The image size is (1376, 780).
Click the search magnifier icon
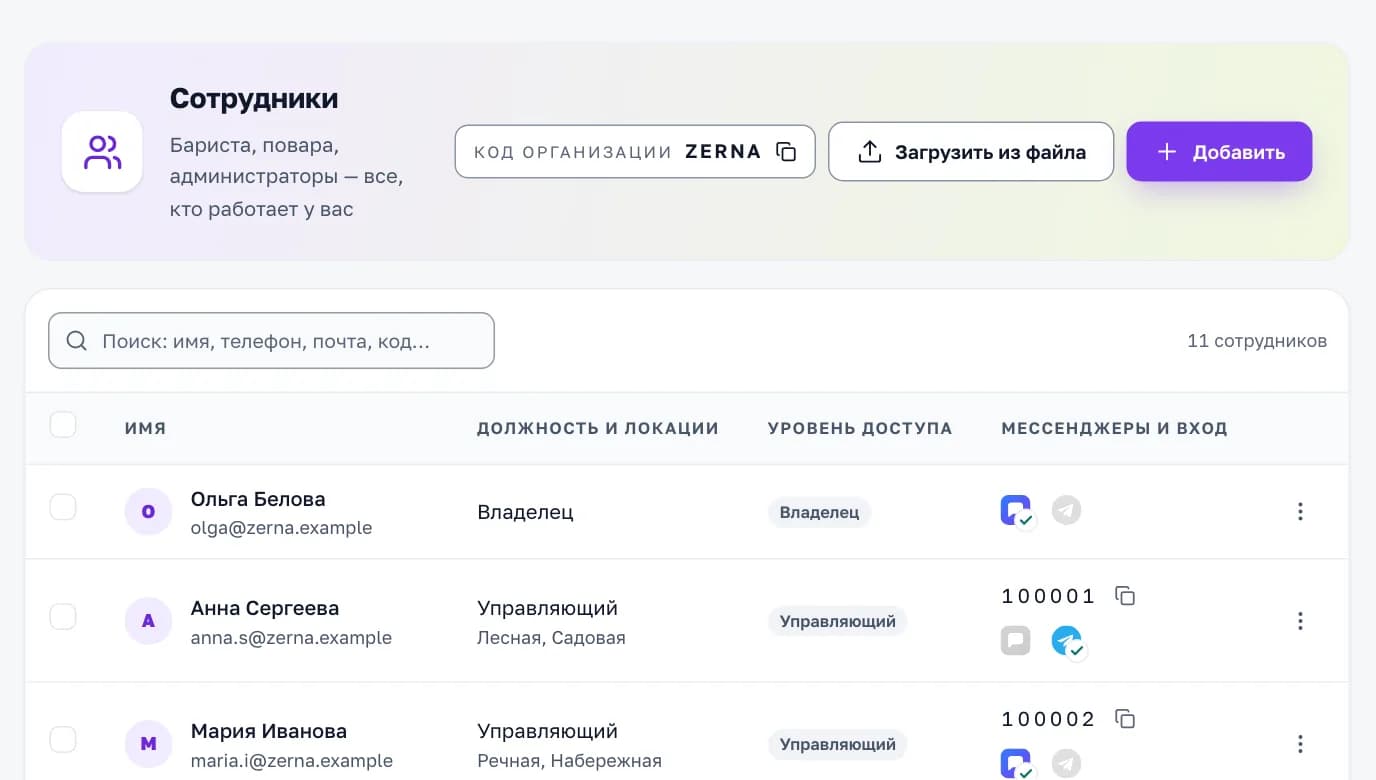[x=77, y=341]
